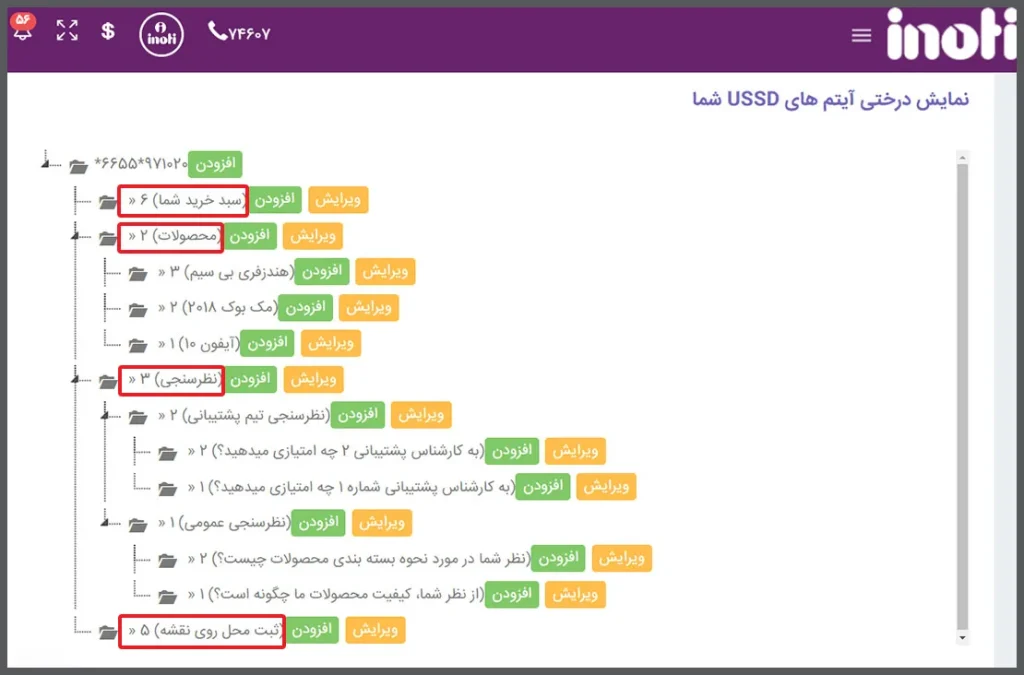Click folder icon beside کیفیت محصولات question

167,595
